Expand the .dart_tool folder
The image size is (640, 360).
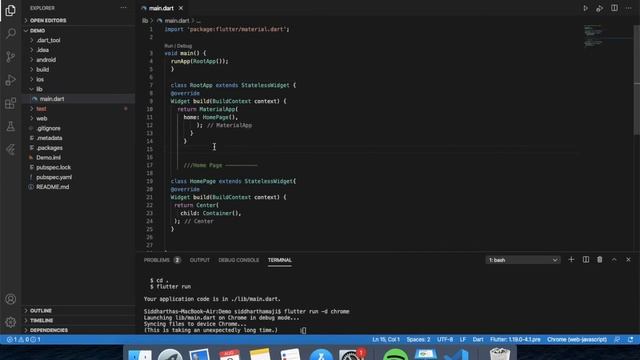pyautogui.click(x=48, y=40)
